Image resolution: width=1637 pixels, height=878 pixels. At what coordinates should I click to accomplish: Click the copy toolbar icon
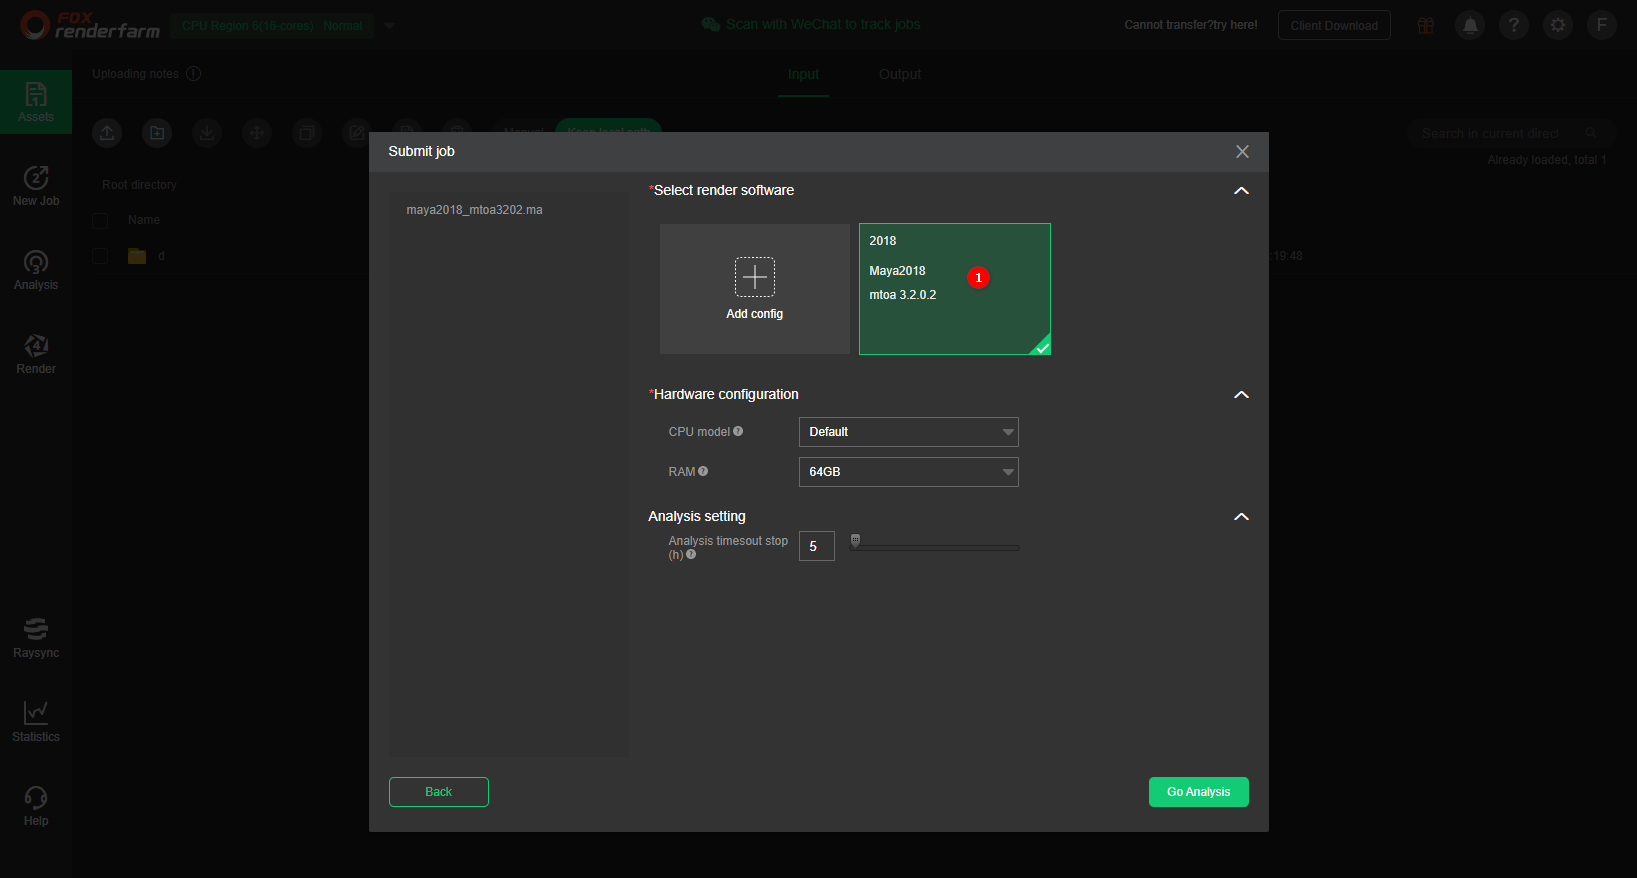pyautogui.click(x=307, y=133)
